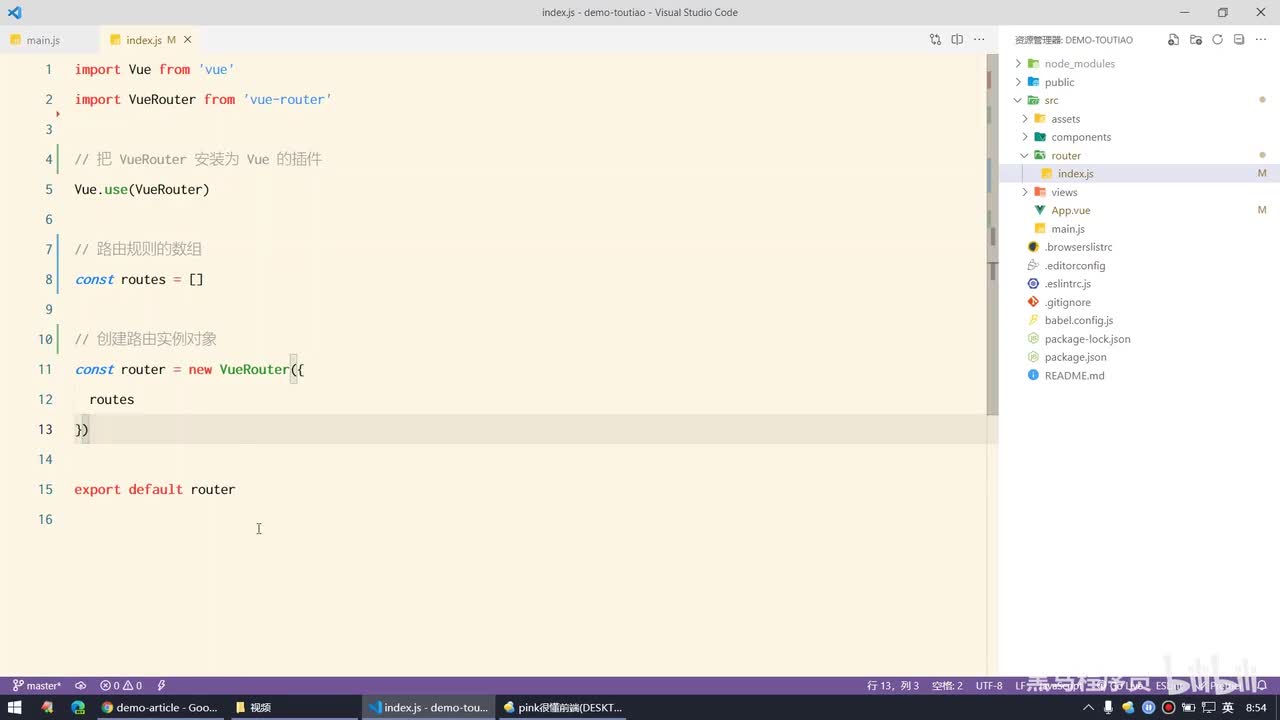Open editor more actions ellipsis

tap(979, 40)
